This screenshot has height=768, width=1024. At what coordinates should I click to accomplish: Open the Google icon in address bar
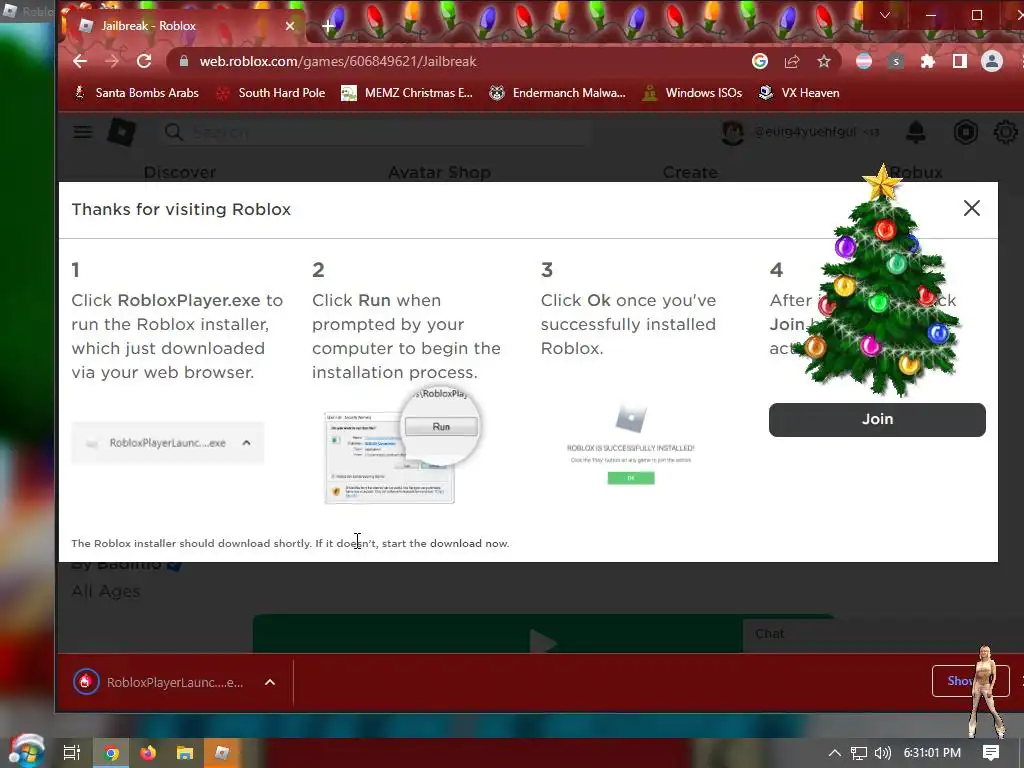pyautogui.click(x=760, y=61)
